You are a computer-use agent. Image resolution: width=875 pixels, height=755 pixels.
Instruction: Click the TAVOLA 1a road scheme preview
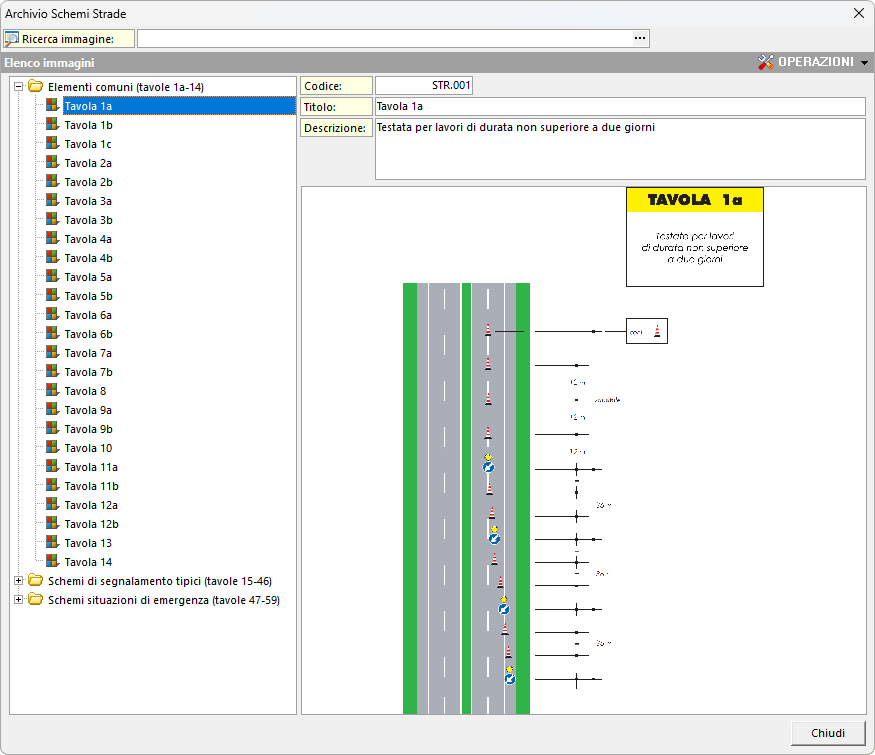pos(583,450)
